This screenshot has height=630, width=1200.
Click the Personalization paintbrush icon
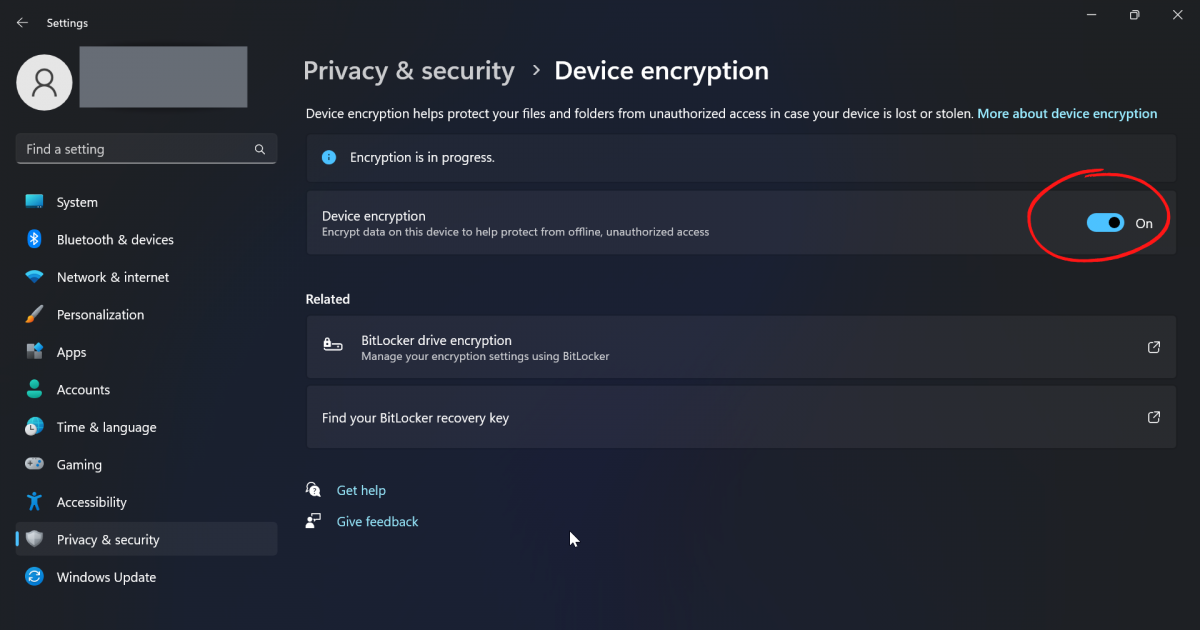click(35, 315)
